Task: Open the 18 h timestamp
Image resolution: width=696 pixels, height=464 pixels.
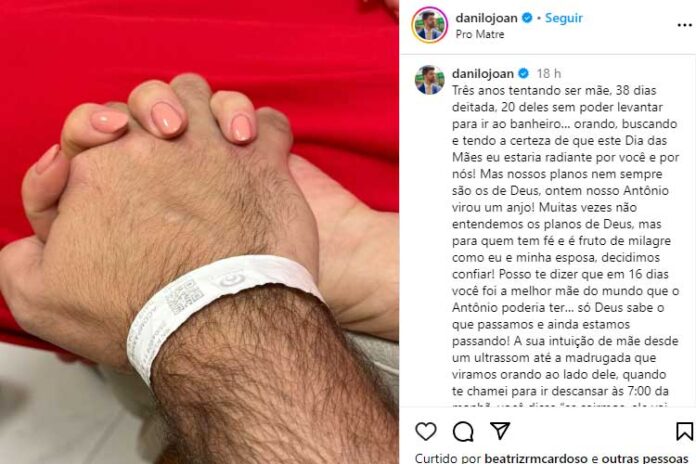Action: (x=549, y=73)
